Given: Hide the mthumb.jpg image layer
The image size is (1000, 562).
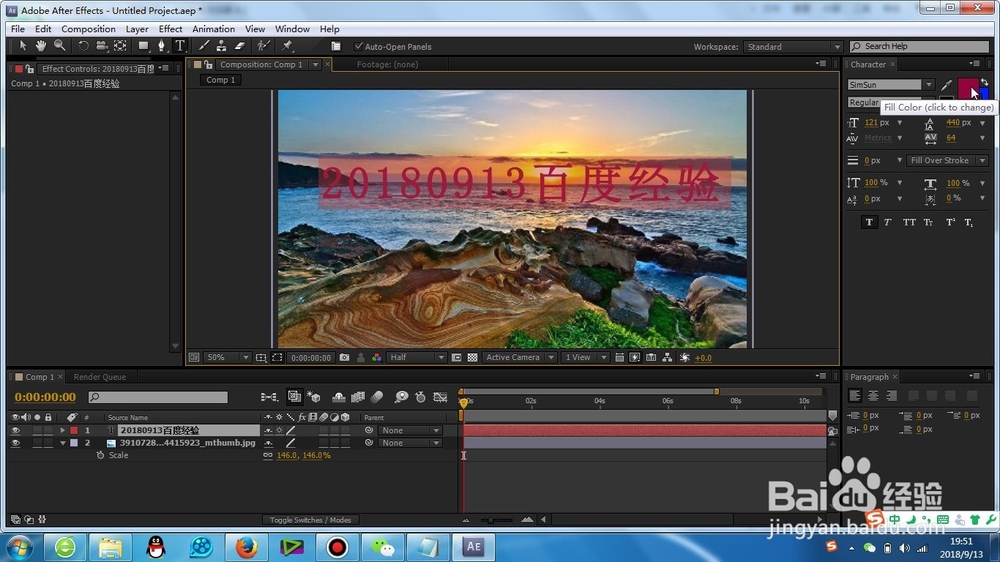Looking at the screenshot, I should (x=15, y=443).
